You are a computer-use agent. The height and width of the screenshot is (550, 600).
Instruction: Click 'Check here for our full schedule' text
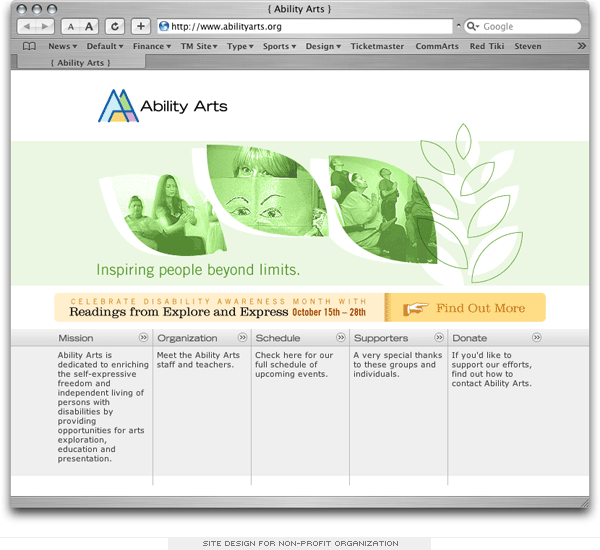coord(294,364)
